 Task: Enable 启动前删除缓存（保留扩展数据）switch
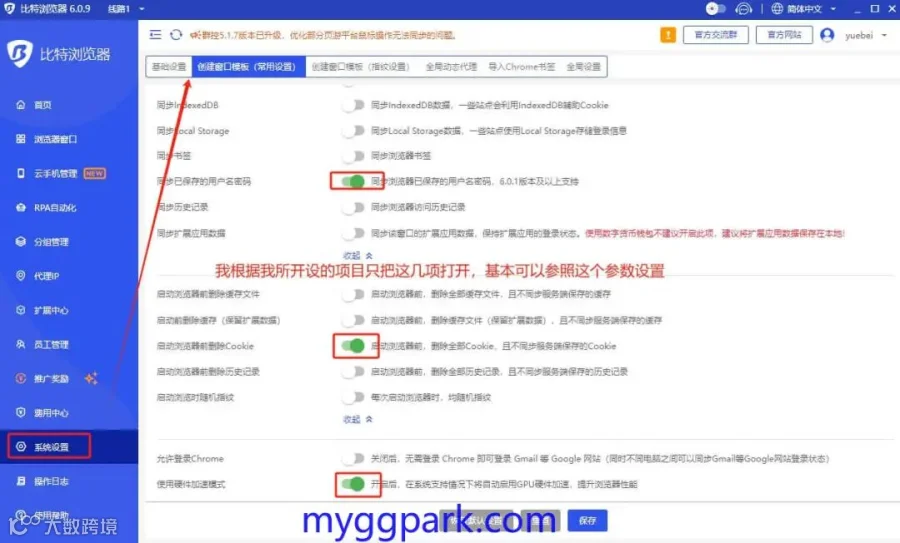[x=353, y=320]
